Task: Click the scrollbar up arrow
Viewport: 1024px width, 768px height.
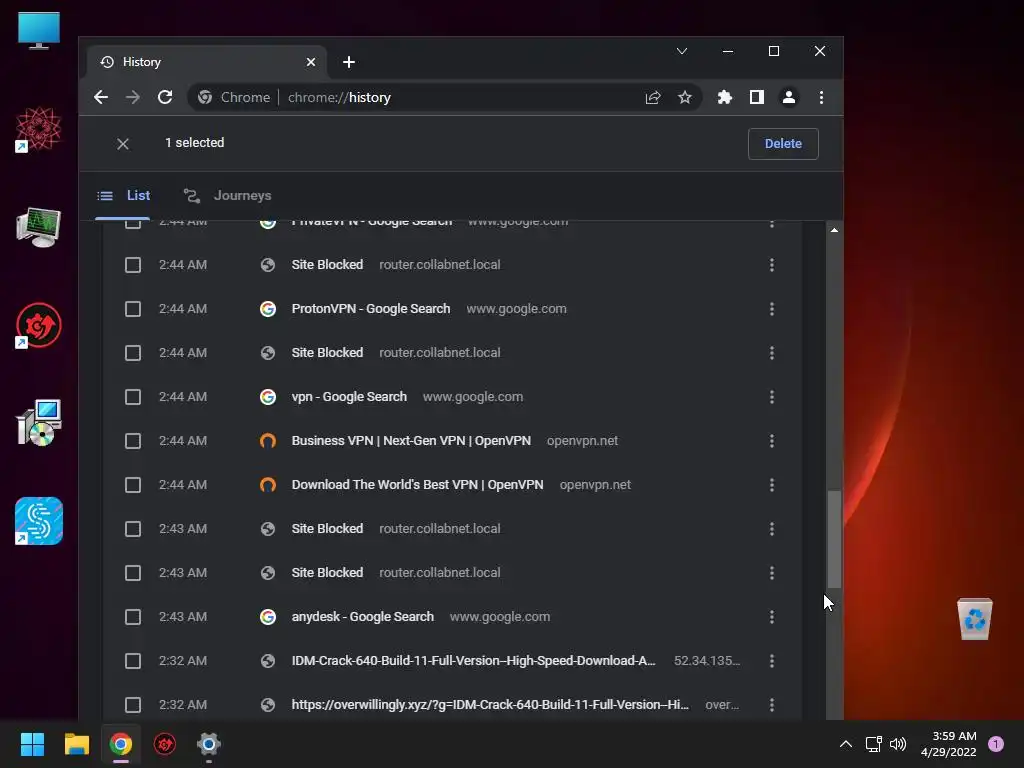Action: [x=834, y=230]
